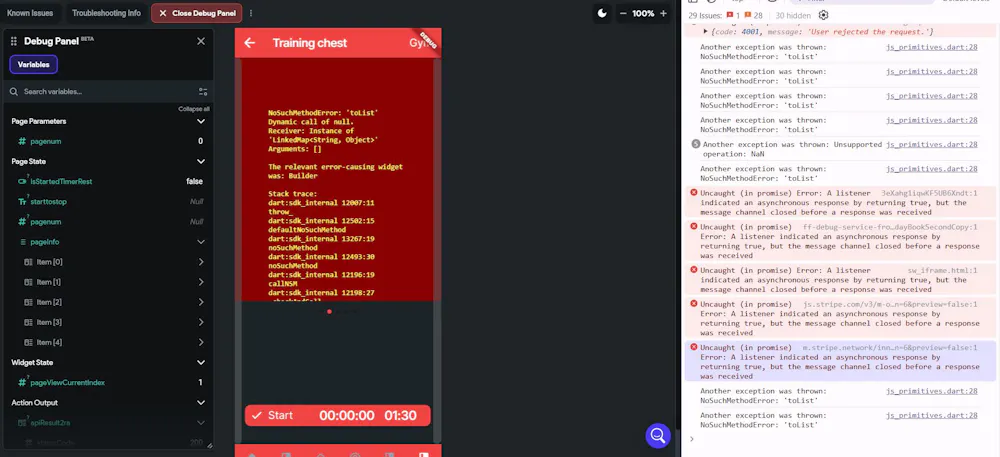Click the Training chest page title
The height and width of the screenshot is (457, 1000).
tap(309, 43)
